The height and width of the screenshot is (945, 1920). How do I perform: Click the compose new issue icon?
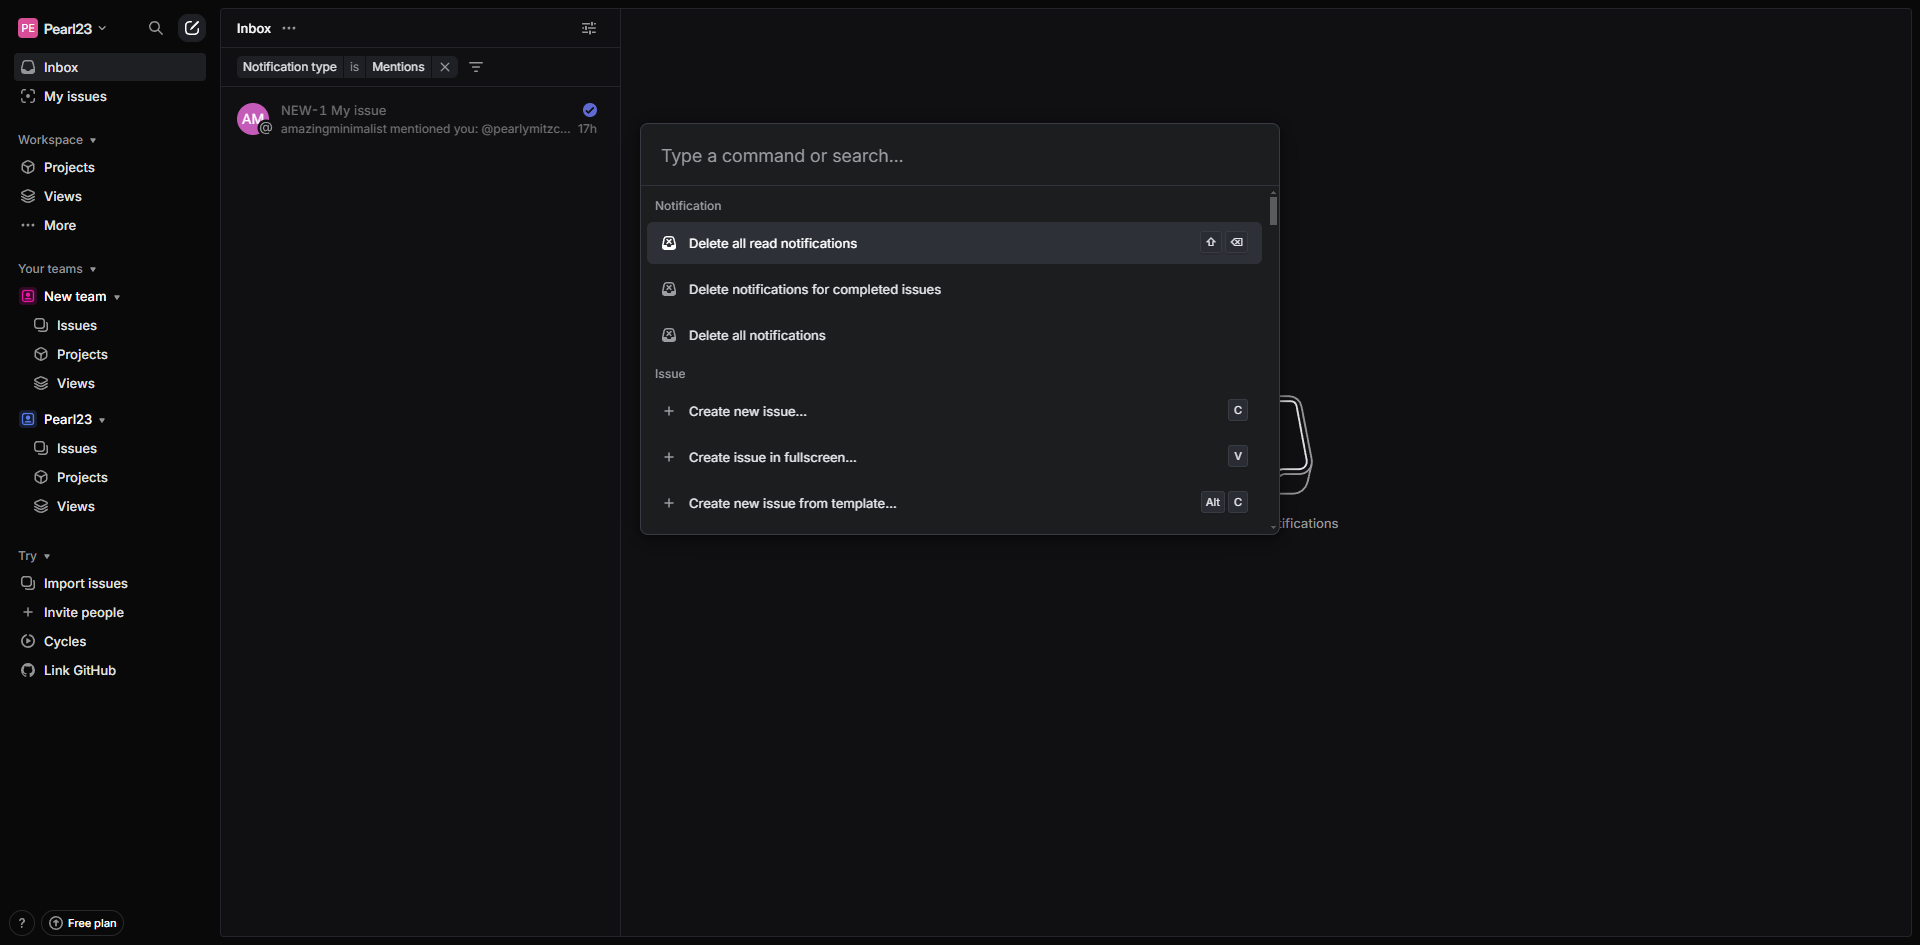pos(191,28)
